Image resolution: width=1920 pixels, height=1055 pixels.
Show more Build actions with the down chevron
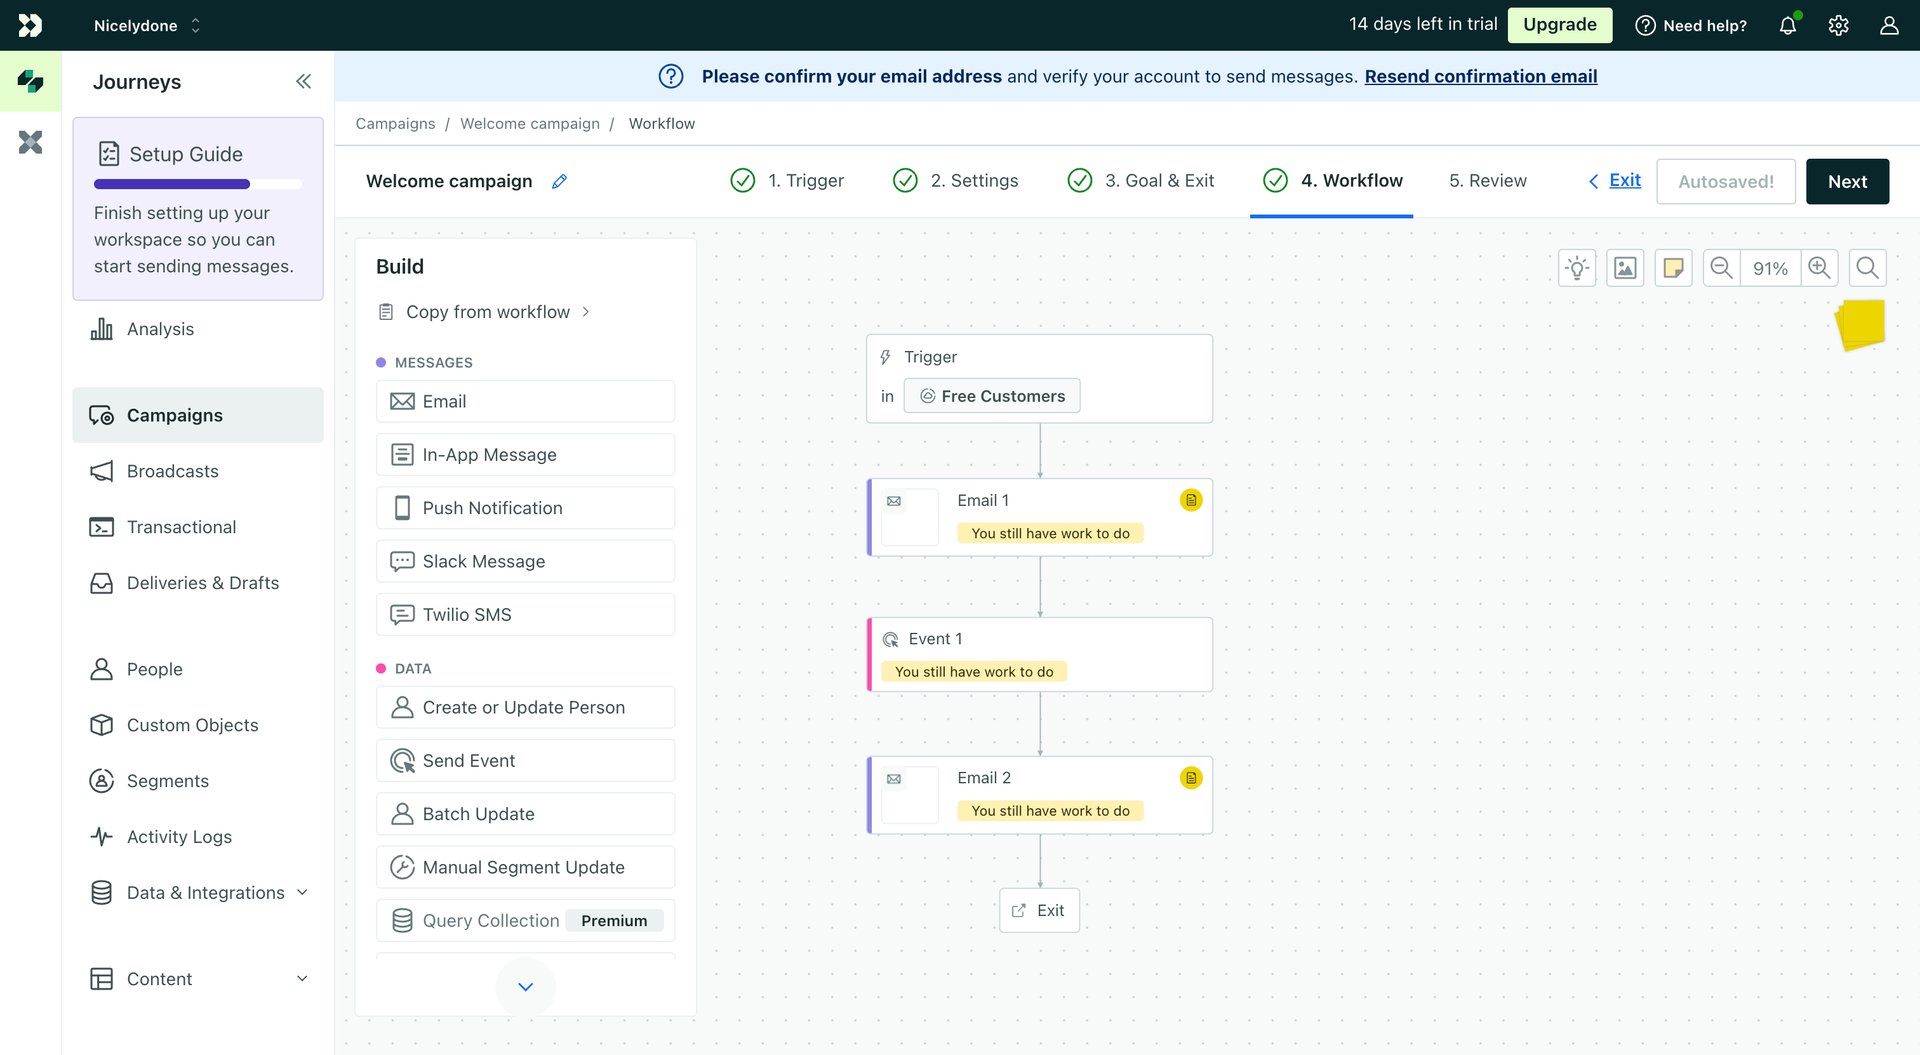pos(525,986)
